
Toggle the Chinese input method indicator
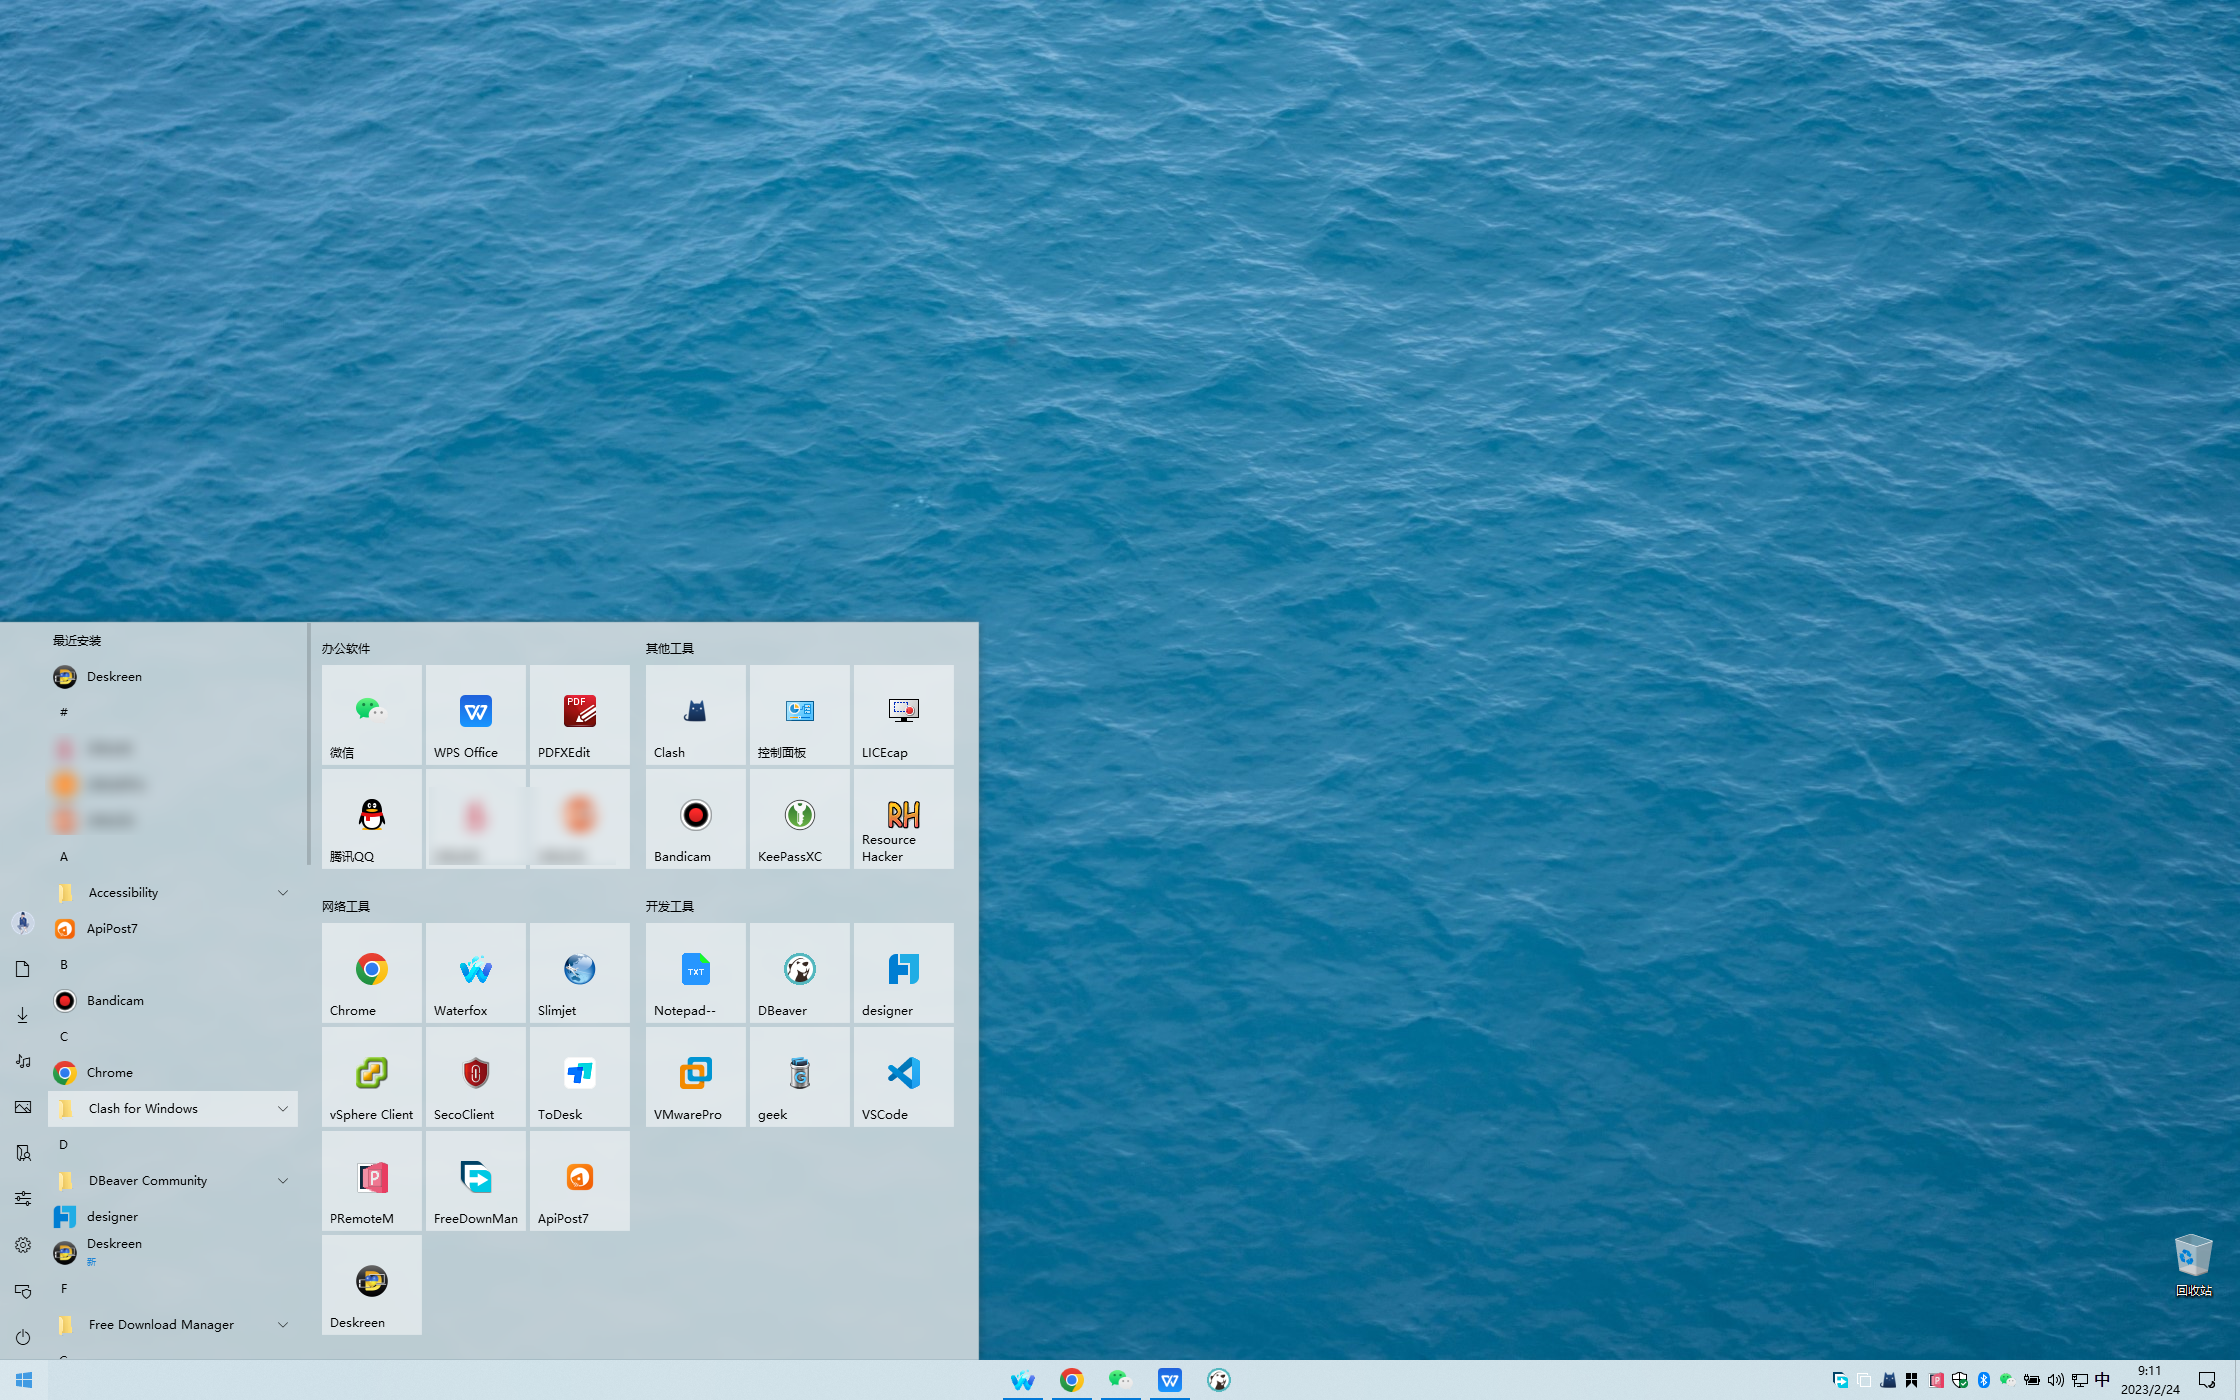(2102, 1380)
